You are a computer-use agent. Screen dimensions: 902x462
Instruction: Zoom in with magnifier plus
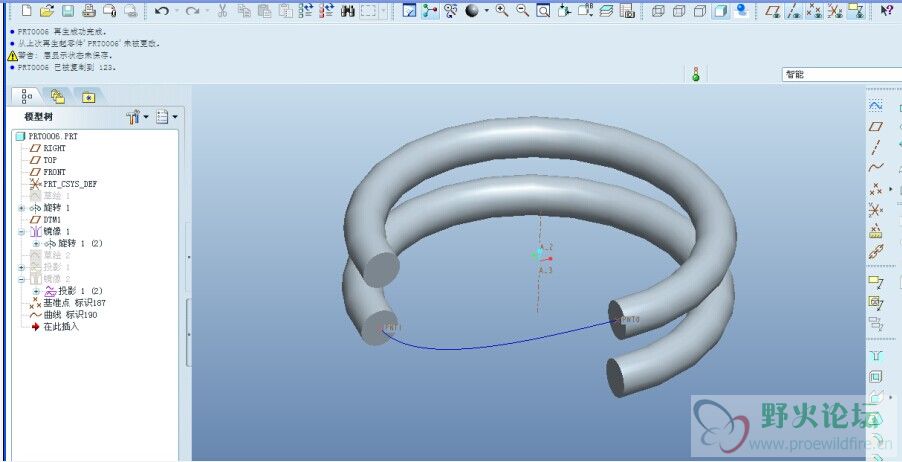tap(502, 11)
